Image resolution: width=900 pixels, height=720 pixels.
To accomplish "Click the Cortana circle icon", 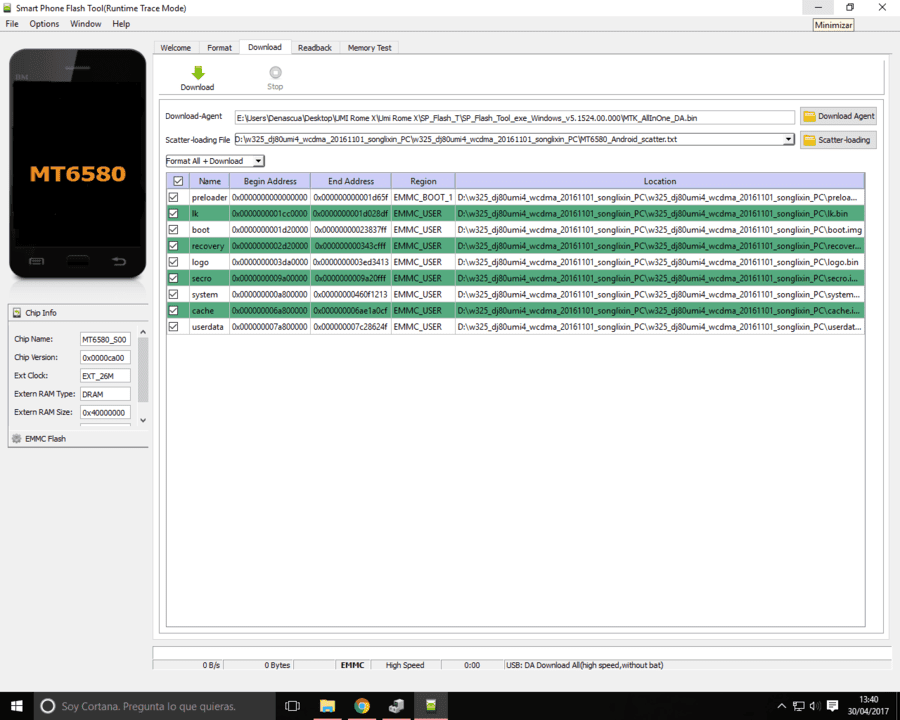I will 48,706.
